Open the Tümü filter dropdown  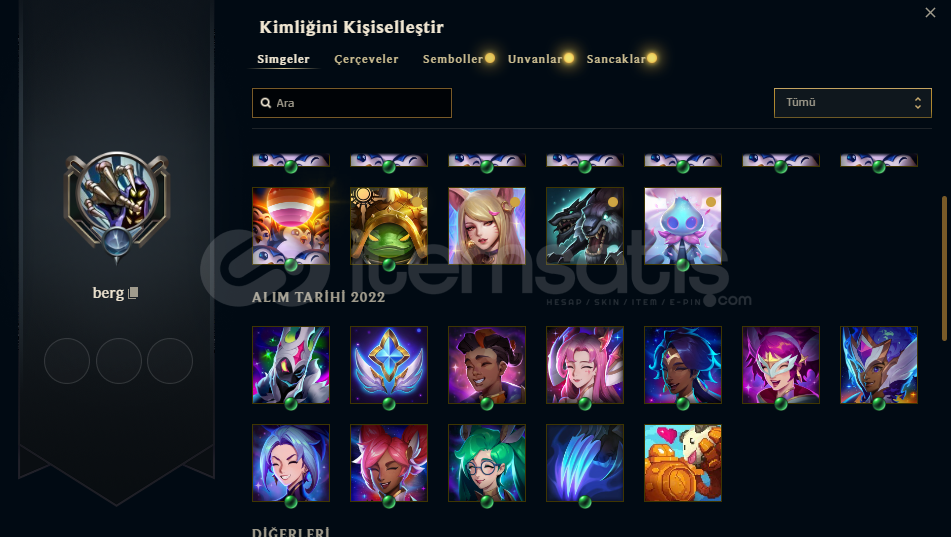coord(853,103)
